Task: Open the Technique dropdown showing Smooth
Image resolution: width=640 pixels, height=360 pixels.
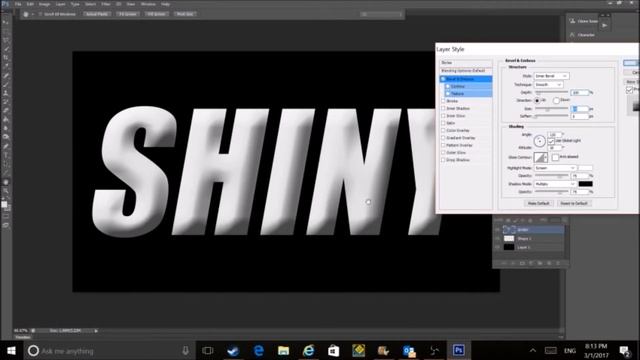Action: (549, 84)
